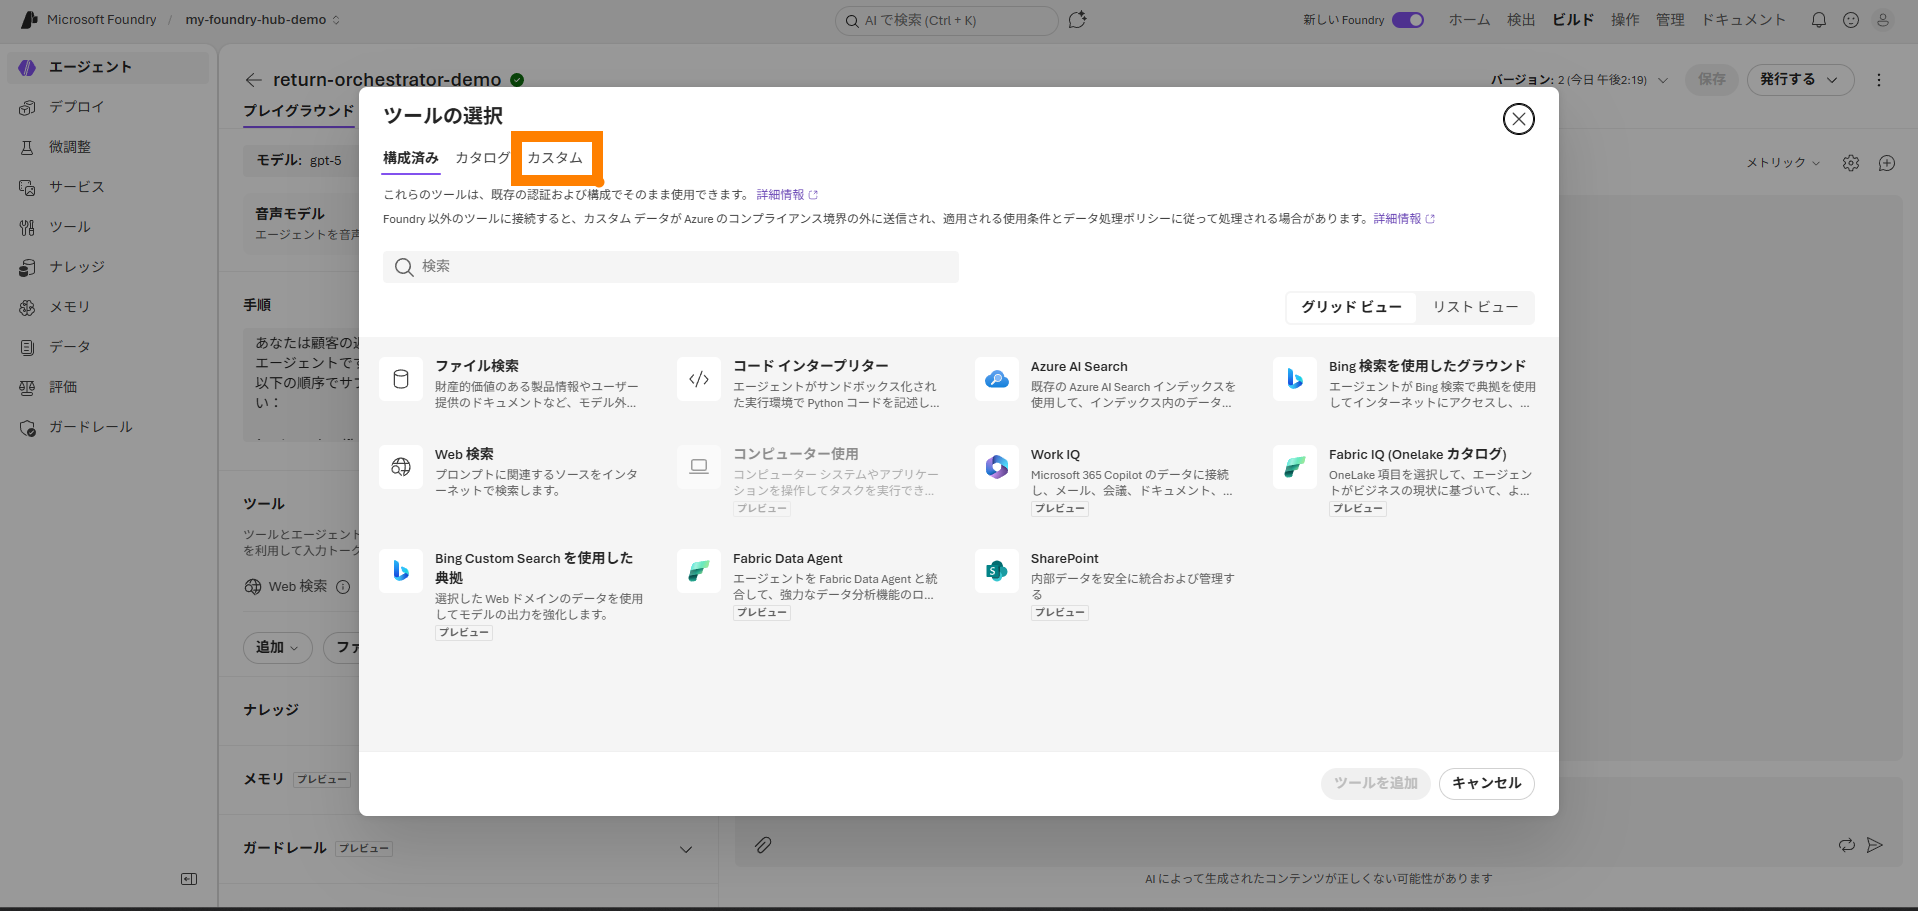Select the Fabric IQ (Onelake カタログ) icon

[x=1295, y=467]
